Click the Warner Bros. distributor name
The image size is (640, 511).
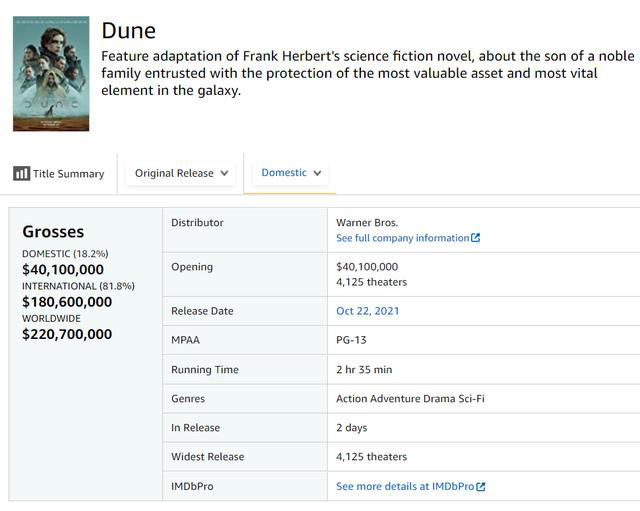click(367, 222)
